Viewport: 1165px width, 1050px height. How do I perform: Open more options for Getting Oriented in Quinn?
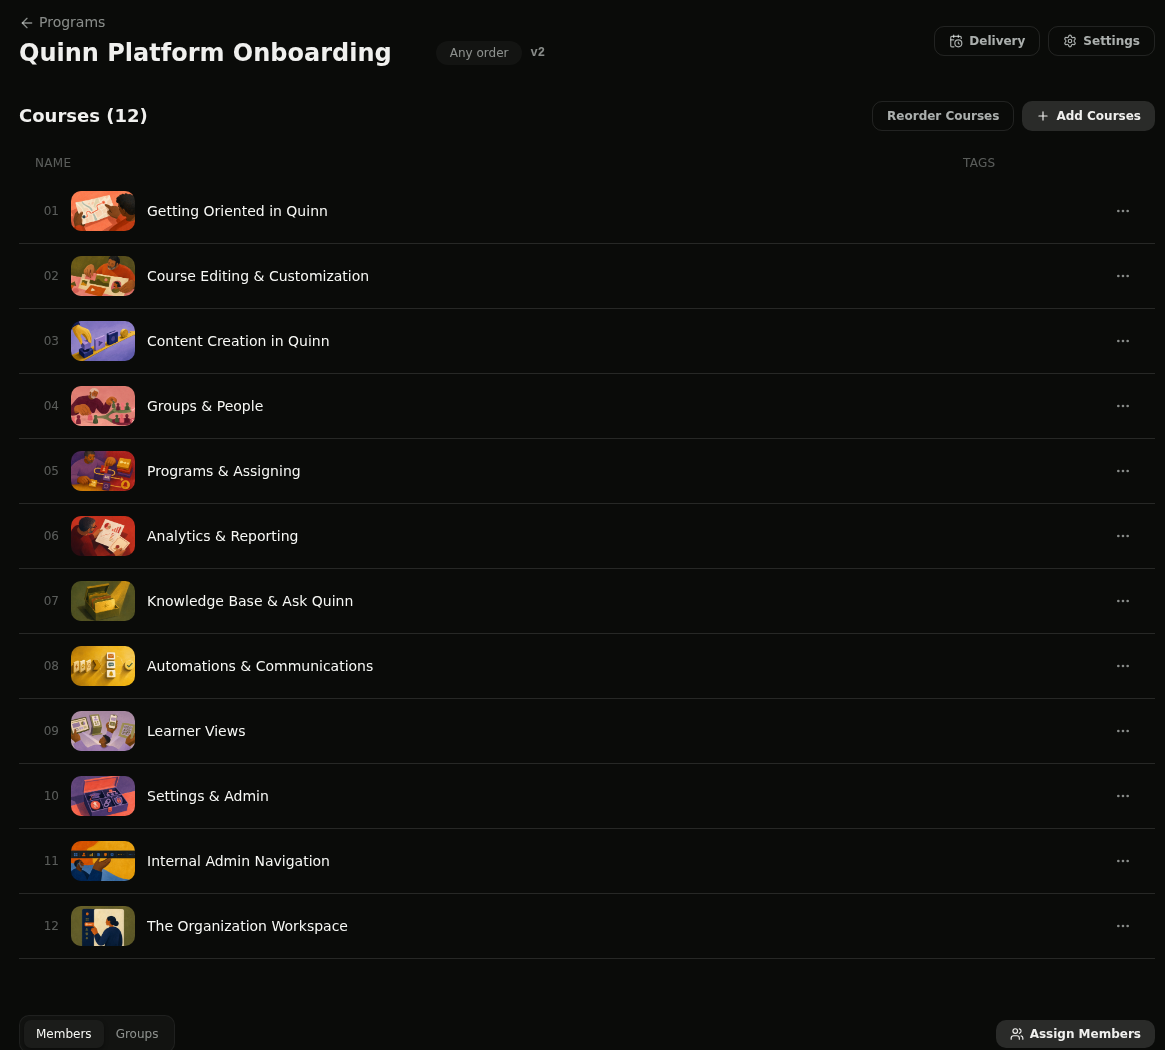[1123, 211]
